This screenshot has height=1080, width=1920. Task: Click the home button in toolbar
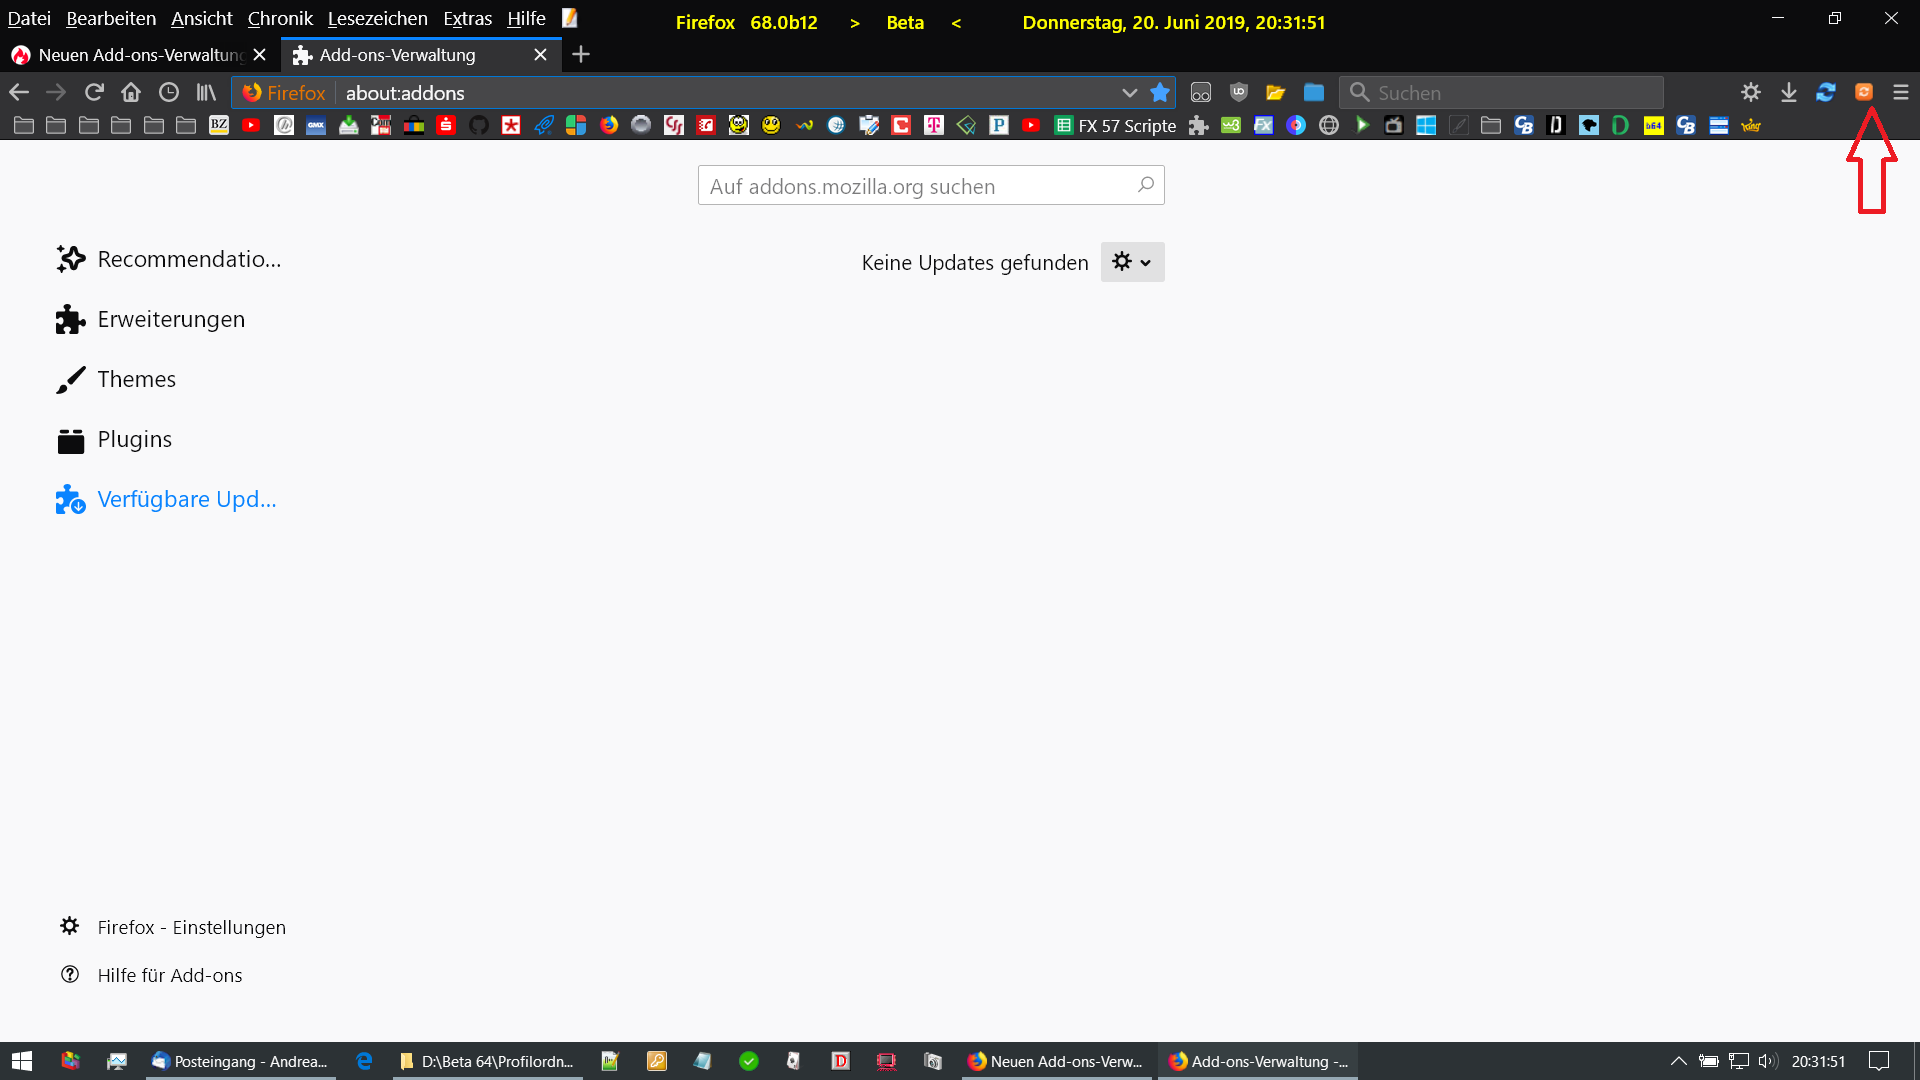coord(131,93)
